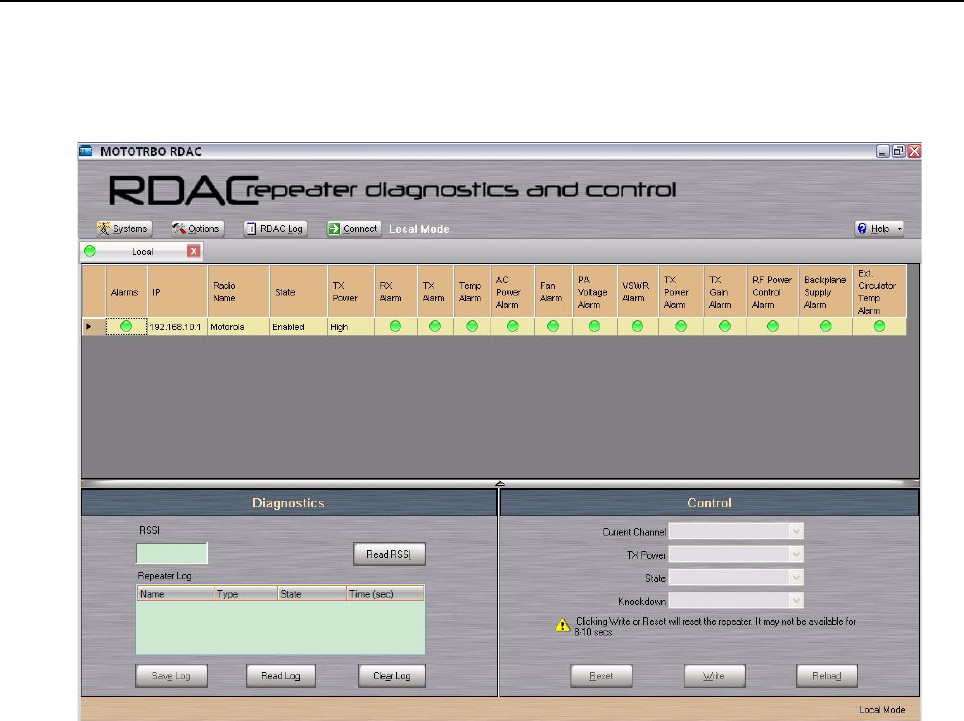Open the RDAC Log button
The height and width of the screenshot is (721, 964).
(275, 229)
